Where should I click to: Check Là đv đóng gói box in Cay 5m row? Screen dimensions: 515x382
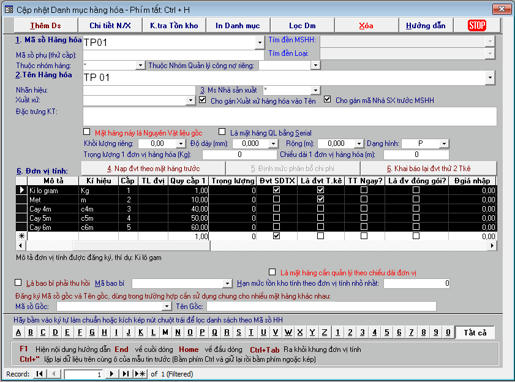point(416,218)
